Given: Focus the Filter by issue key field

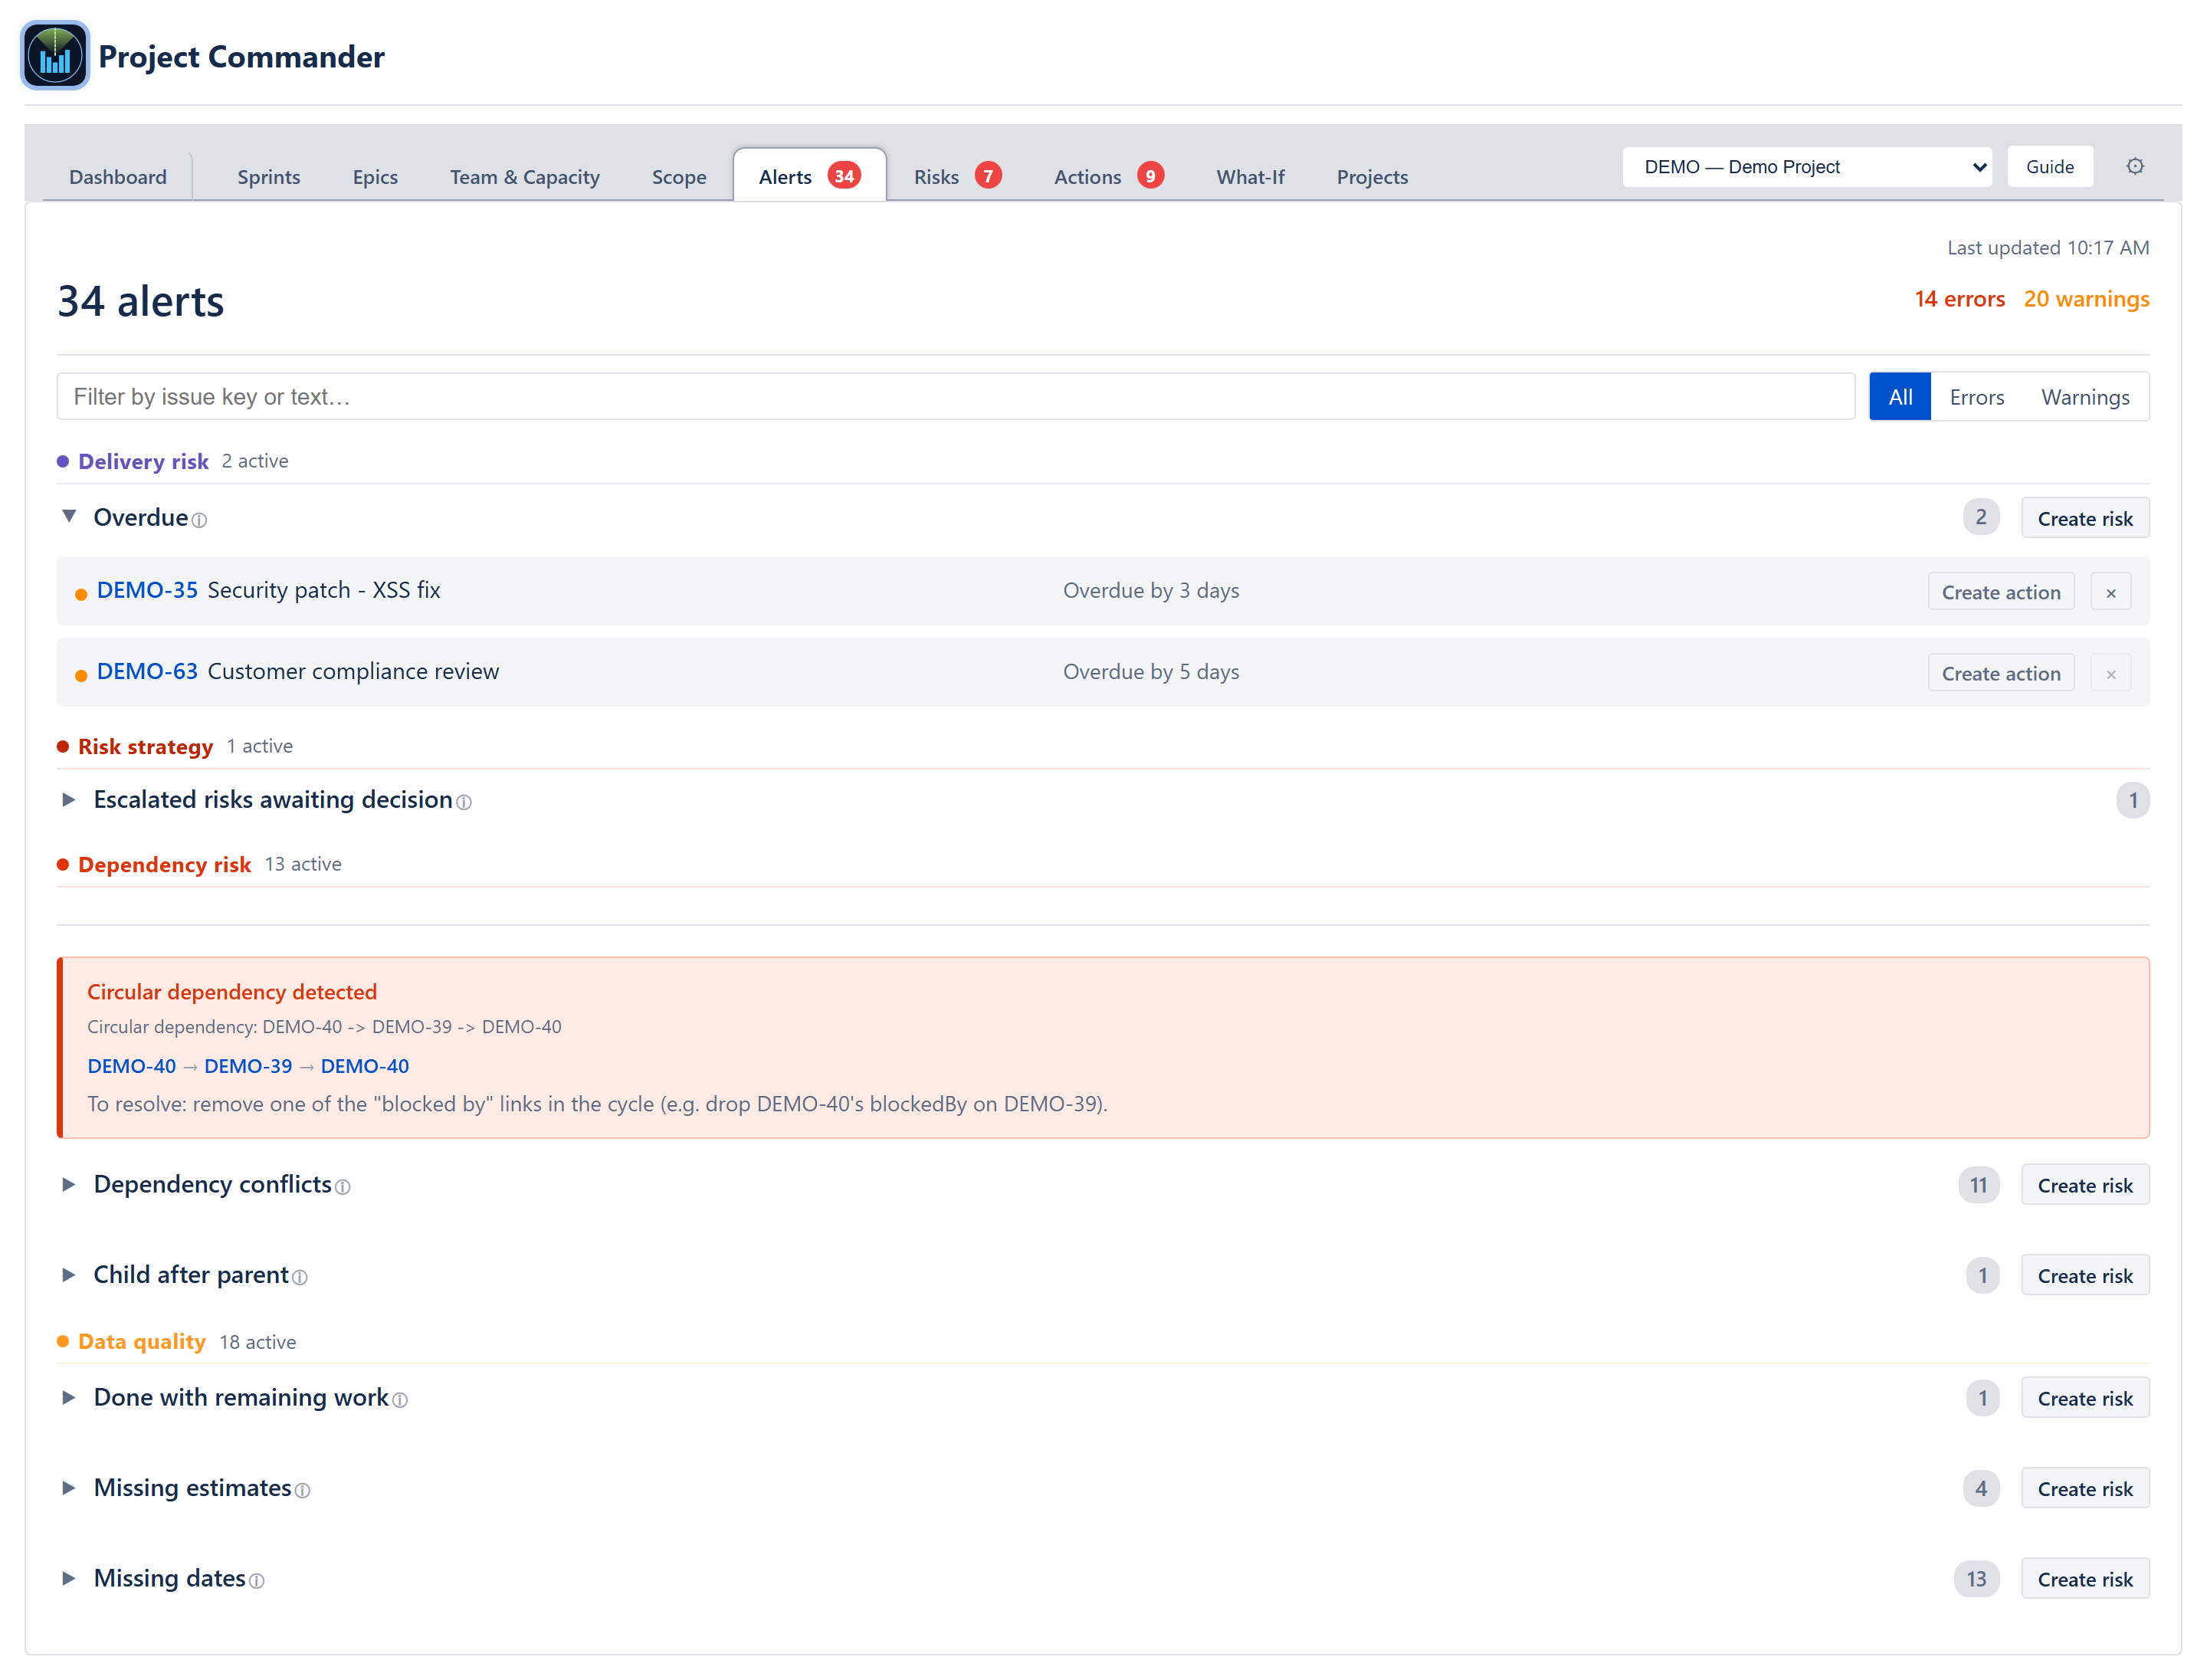Looking at the screenshot, I should click(x=955, y=397).
